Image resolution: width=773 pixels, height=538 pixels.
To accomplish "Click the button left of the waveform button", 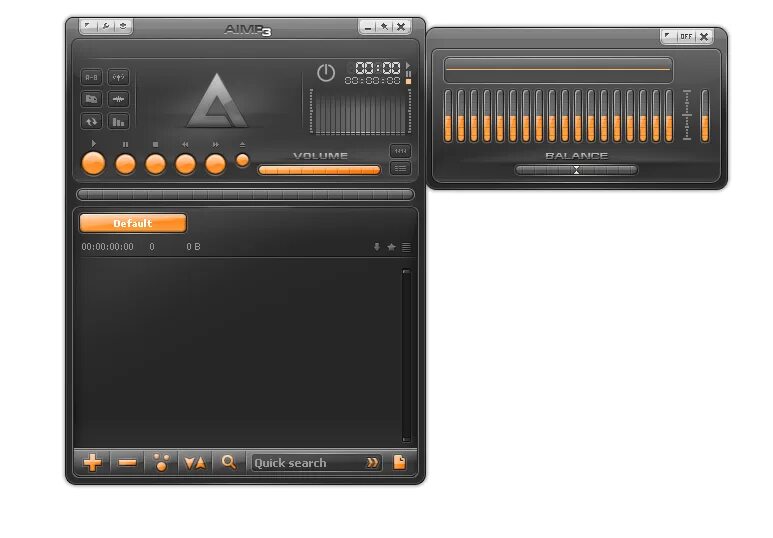I will [x=91, y=99].
